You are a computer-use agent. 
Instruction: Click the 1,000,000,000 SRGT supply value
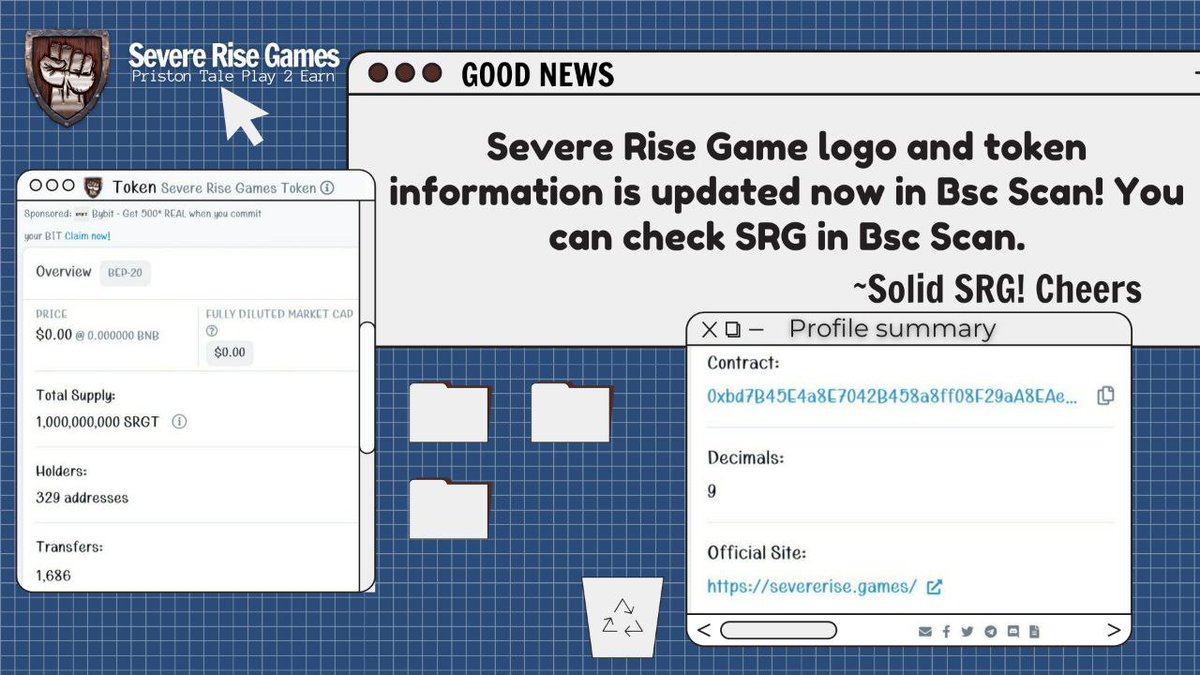coord(100,422)
